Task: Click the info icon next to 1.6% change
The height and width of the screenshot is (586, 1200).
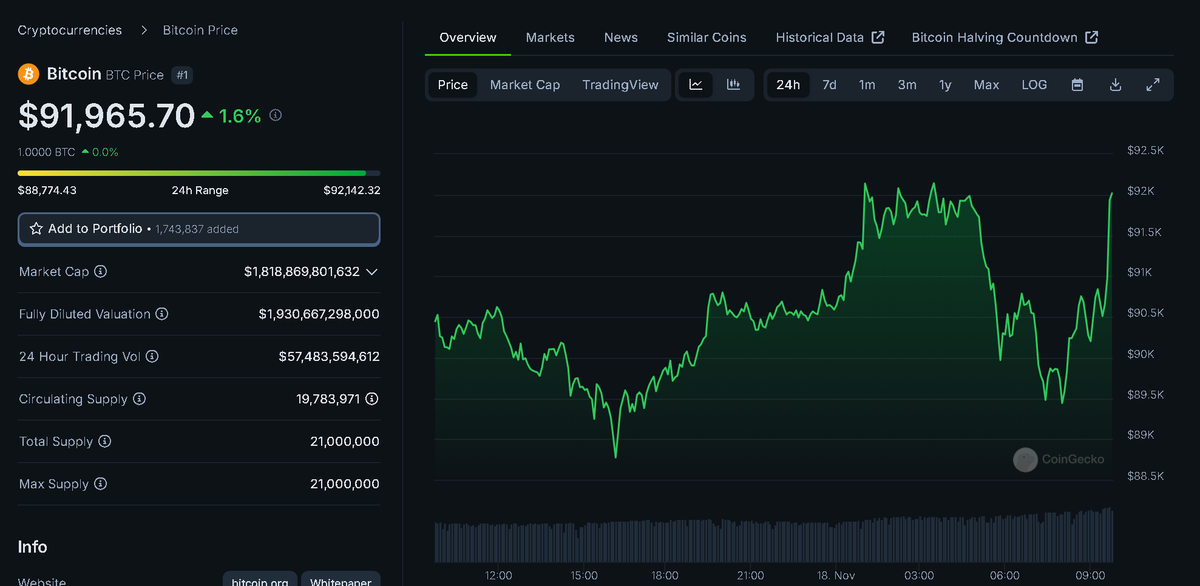Action: pos(276,115)
